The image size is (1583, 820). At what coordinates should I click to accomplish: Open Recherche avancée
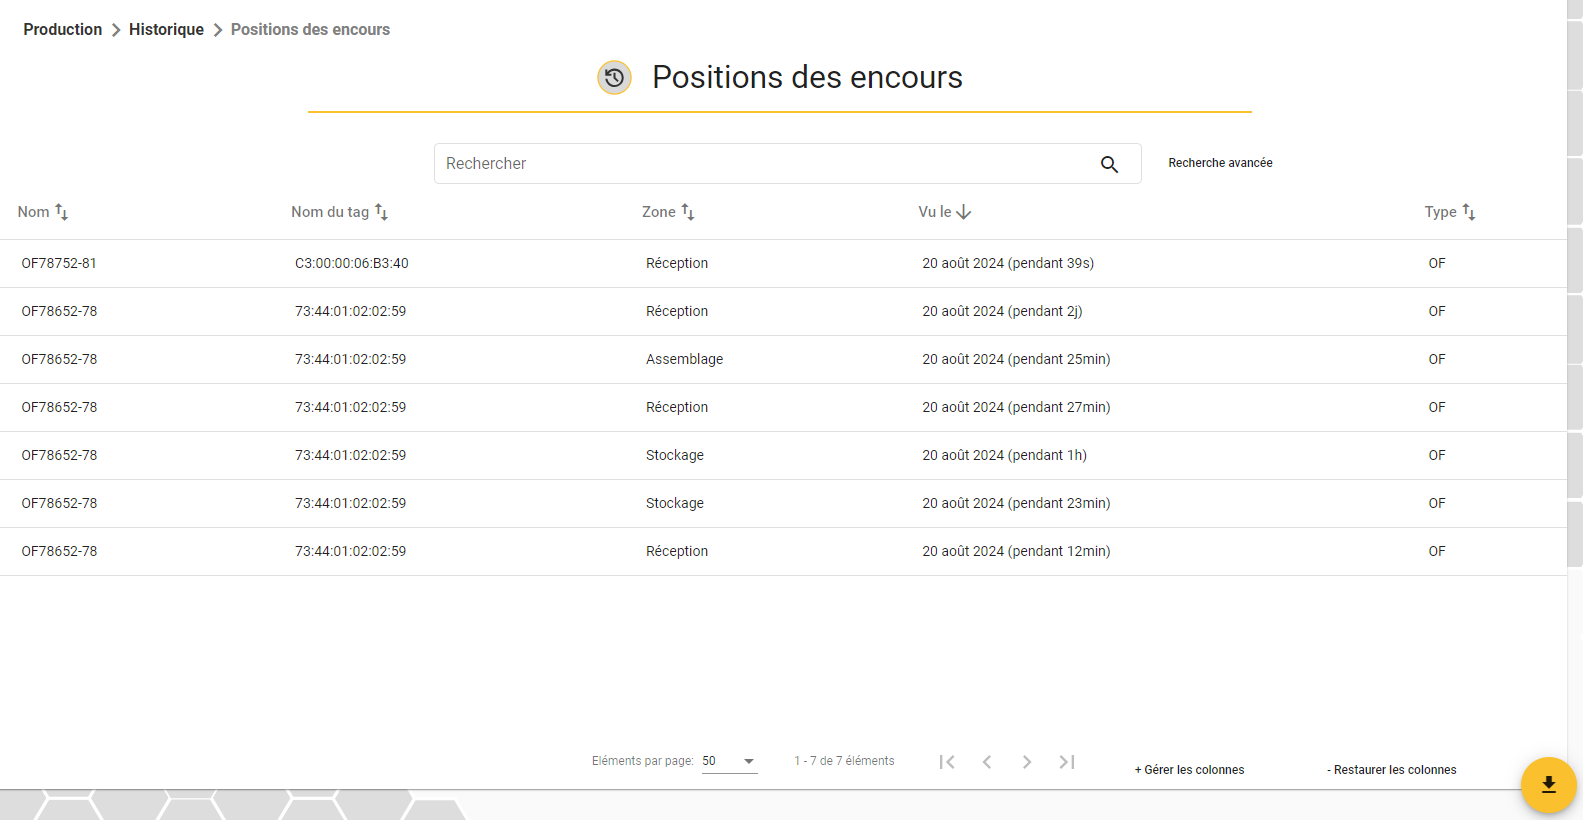1220,163
